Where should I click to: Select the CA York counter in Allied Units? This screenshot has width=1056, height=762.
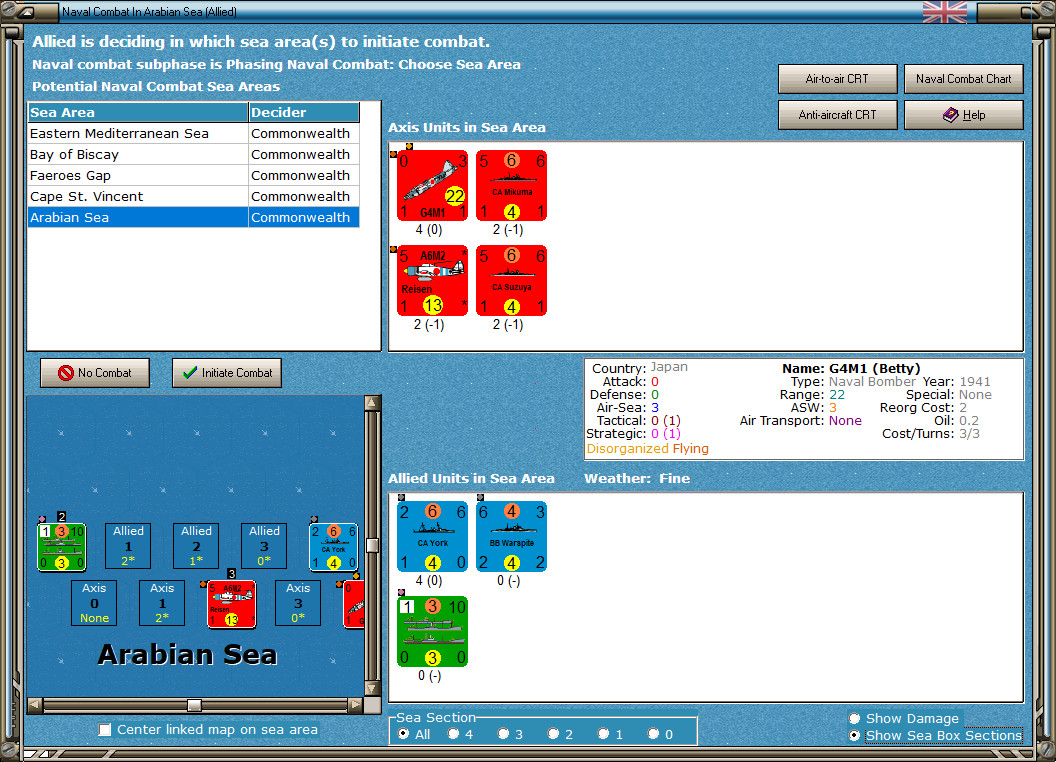point(432,536)
